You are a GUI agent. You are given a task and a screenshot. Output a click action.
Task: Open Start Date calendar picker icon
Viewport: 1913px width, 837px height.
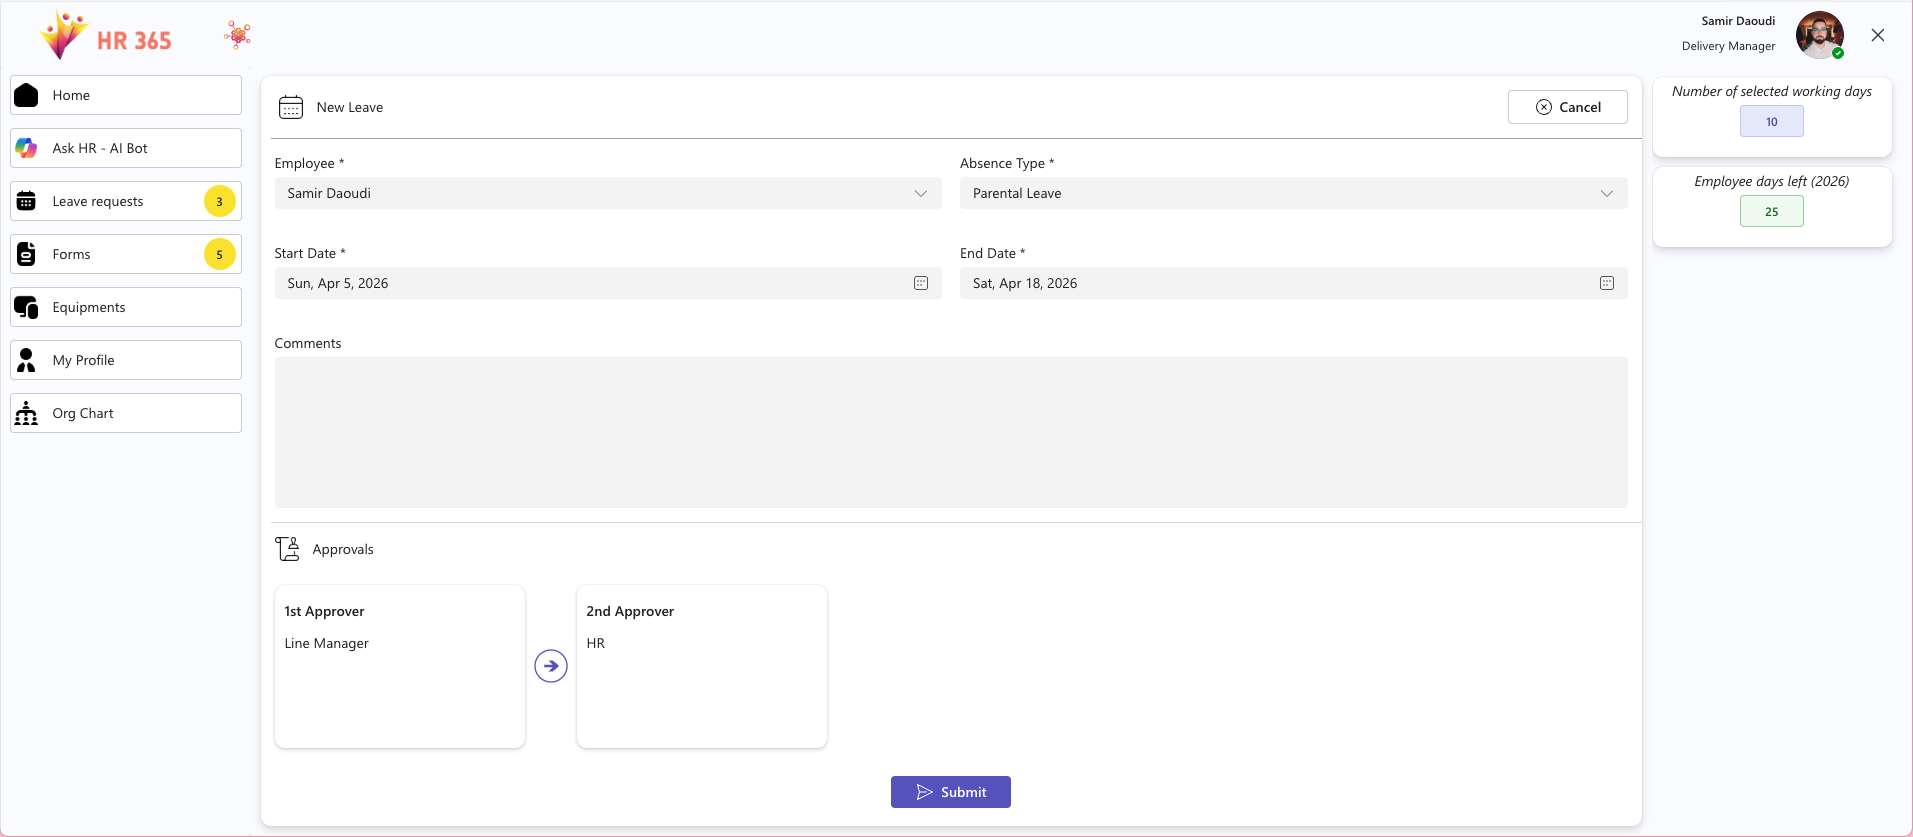coord(920,283)
